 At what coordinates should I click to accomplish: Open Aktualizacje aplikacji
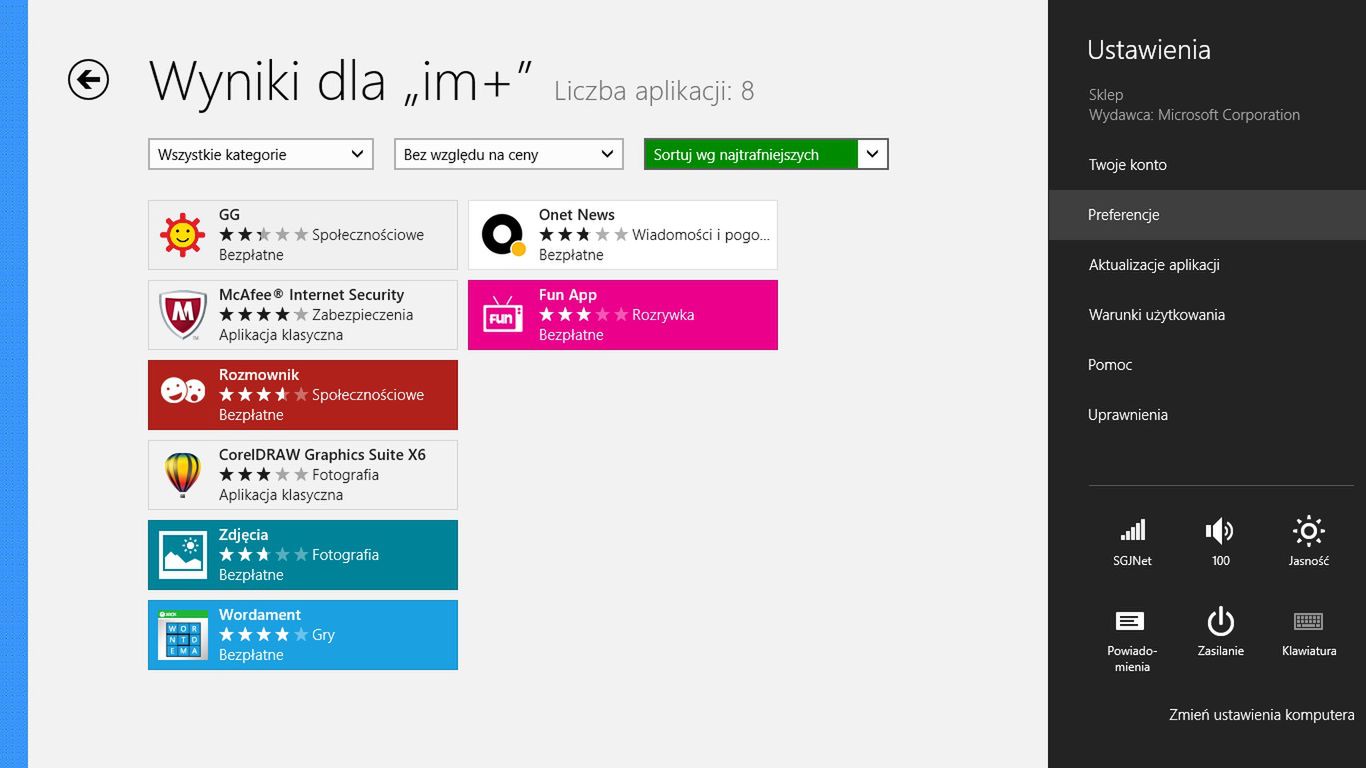point(1154,265)
